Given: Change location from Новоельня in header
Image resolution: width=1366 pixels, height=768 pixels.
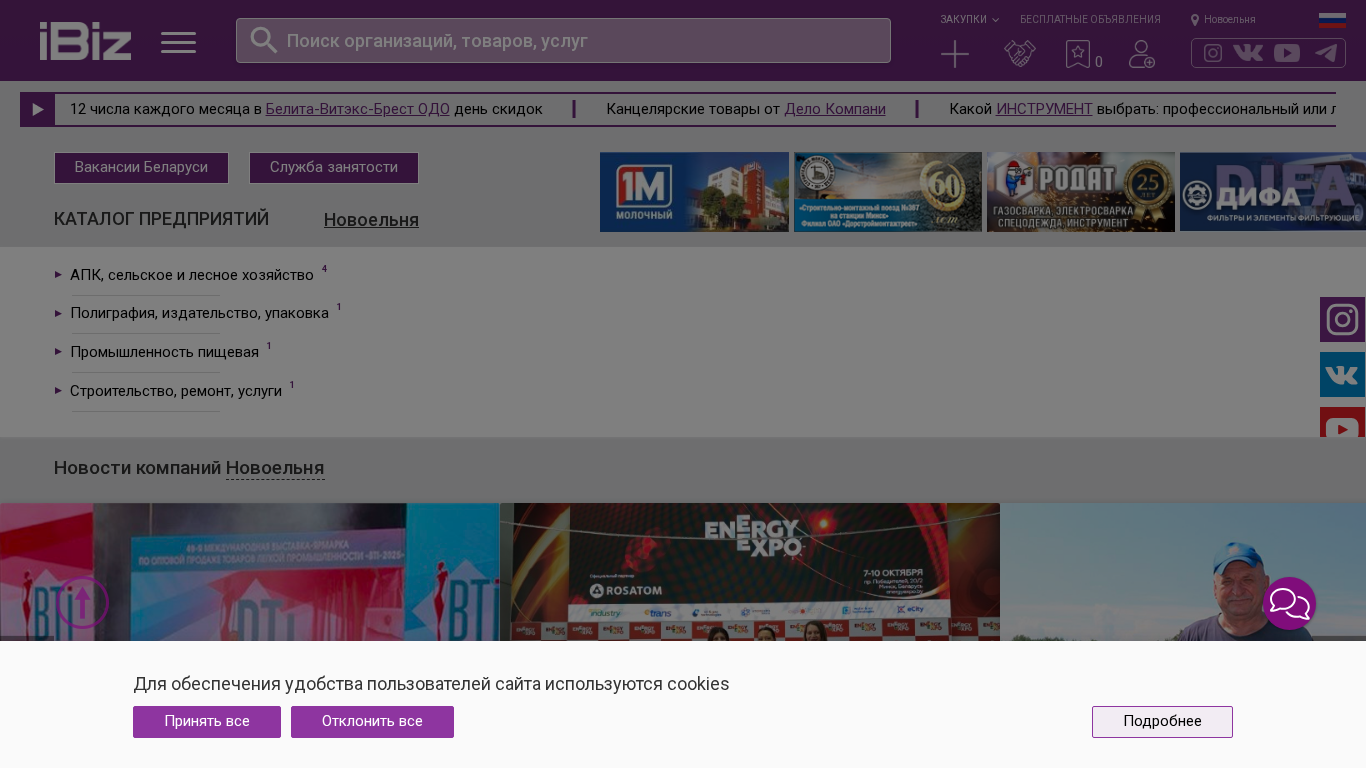Looking at the screenshot, I should pos(1223,19).
